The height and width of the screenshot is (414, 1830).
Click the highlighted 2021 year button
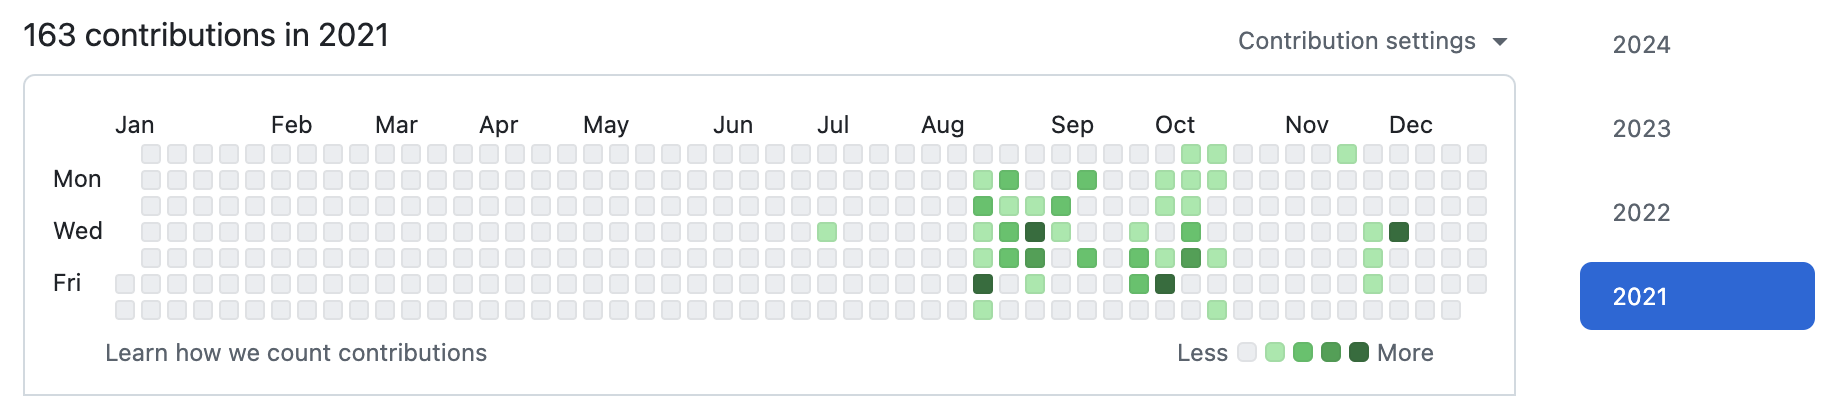tap(1697, 296)
